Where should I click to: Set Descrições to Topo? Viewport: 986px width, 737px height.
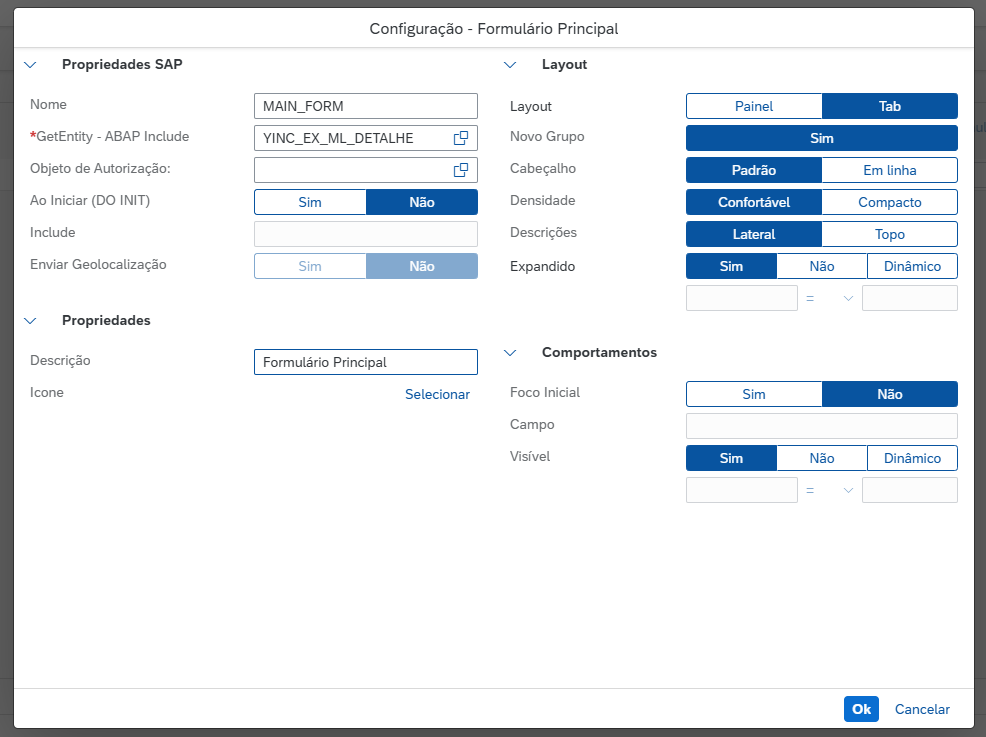[890, 234]
